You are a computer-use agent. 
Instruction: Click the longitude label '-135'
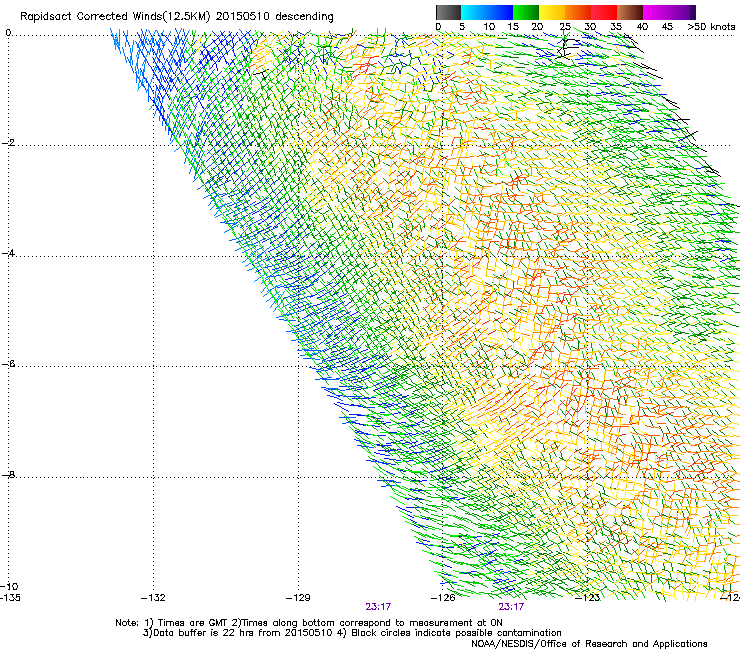coord(10,598)
